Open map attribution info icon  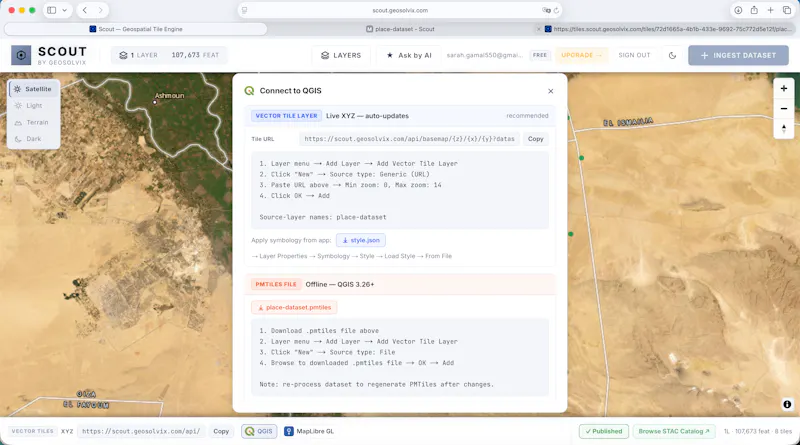787,404
